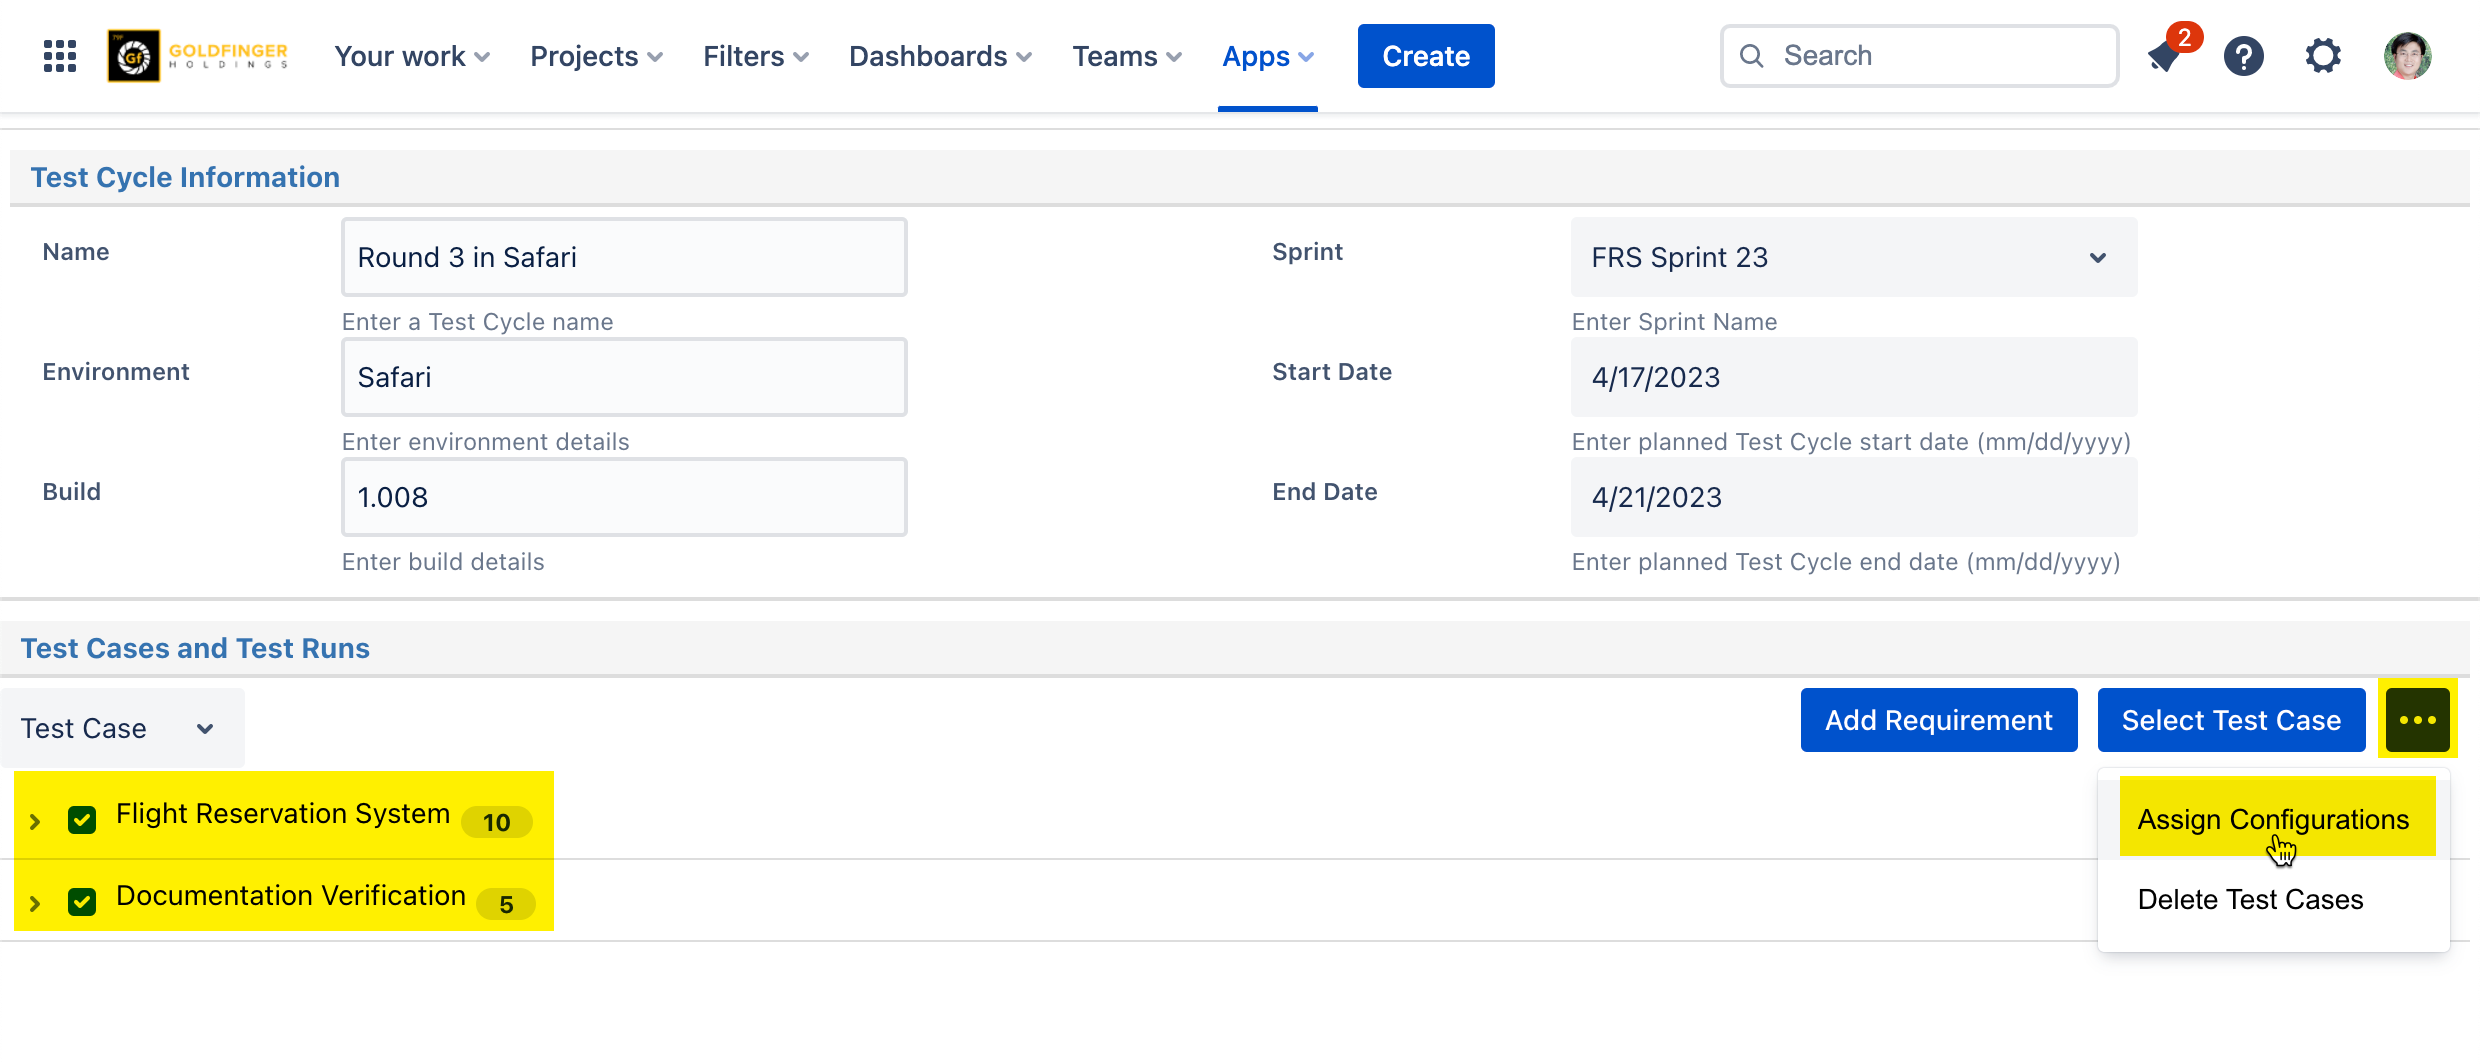The width and height of the screenshot is (2480, 1064).
Task: Expand the Flight Reservation System row
Action: click(x=35, y=822)
